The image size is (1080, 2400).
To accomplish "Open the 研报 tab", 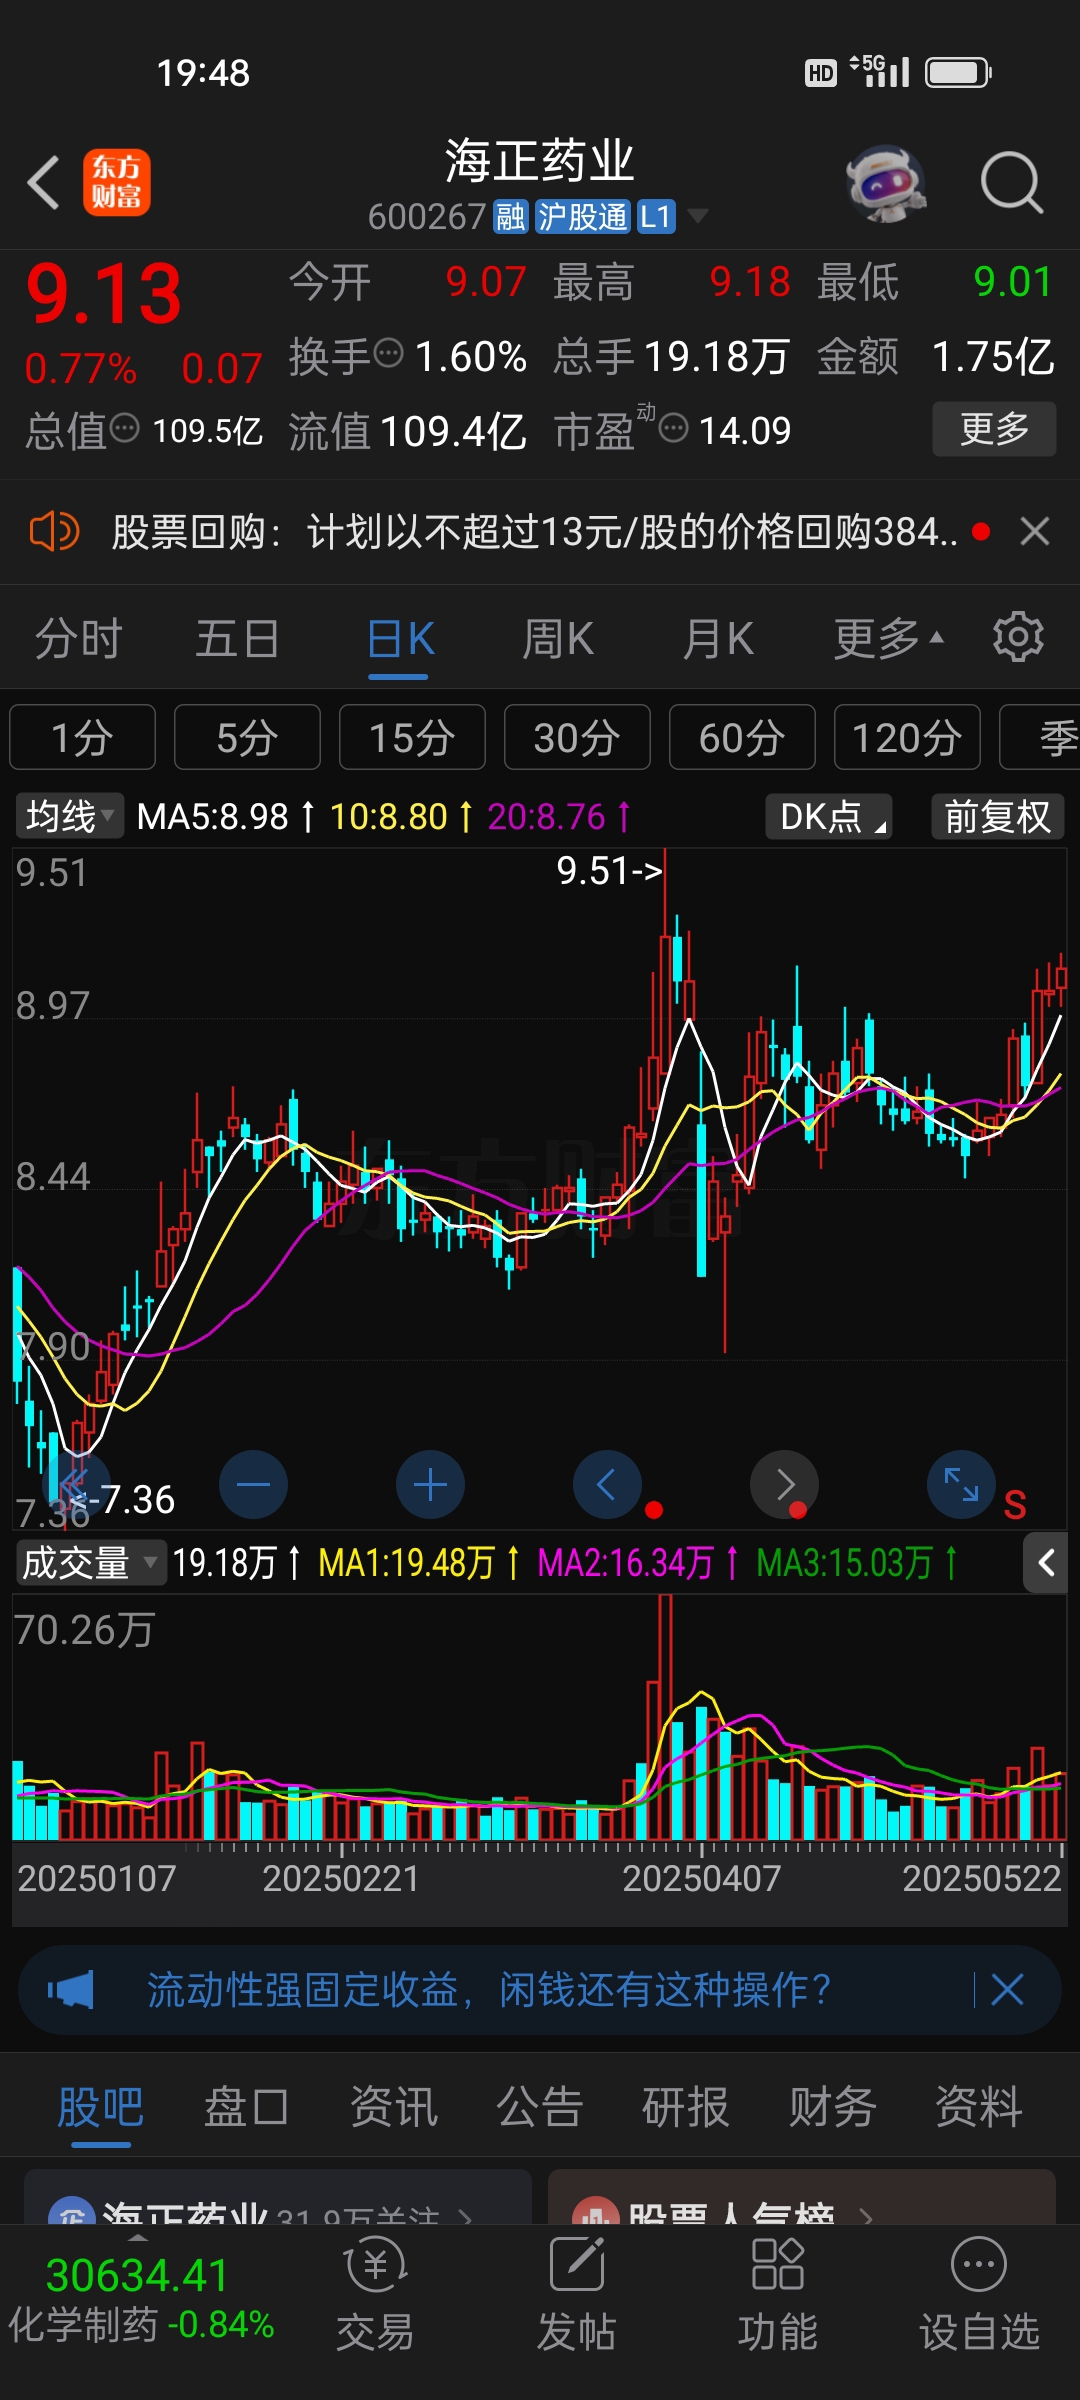I will (685, 2108).
